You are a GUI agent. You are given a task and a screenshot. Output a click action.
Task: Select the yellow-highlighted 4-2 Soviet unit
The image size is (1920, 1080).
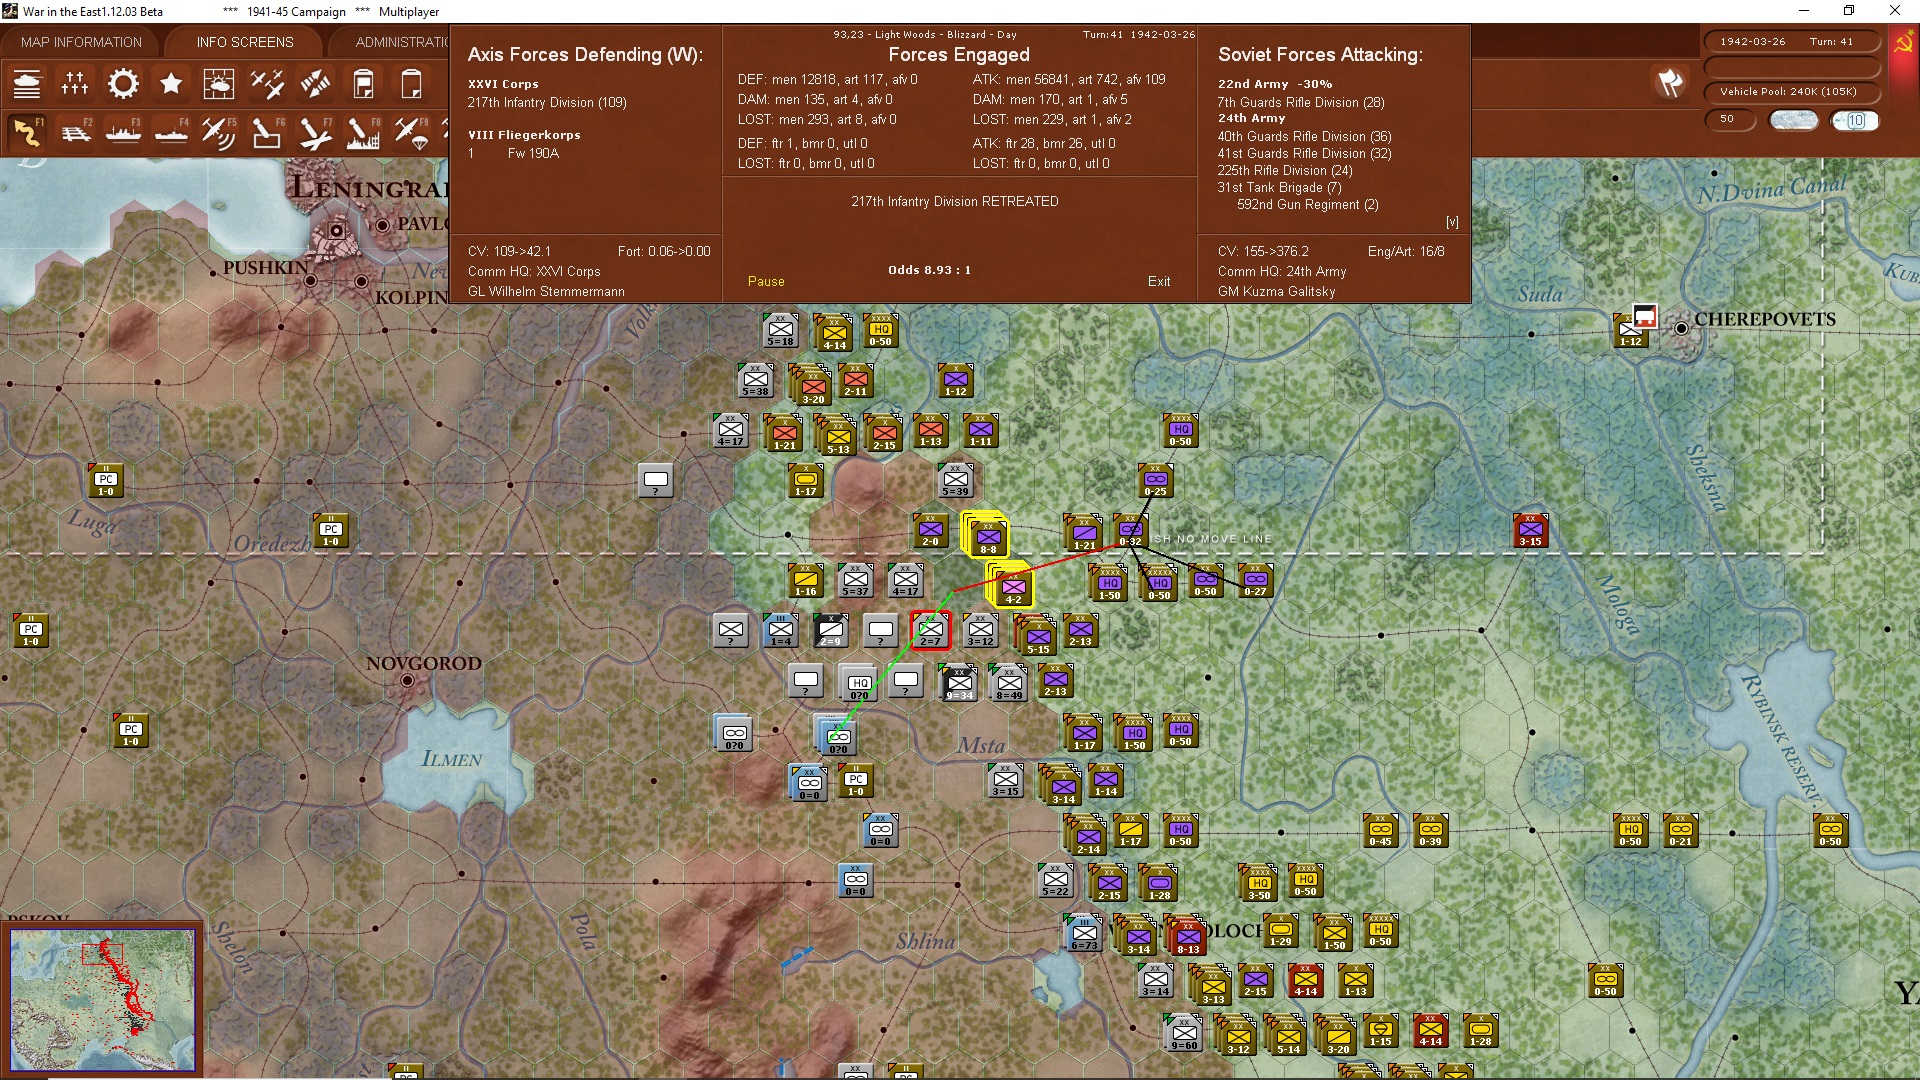pos(1011,585)
